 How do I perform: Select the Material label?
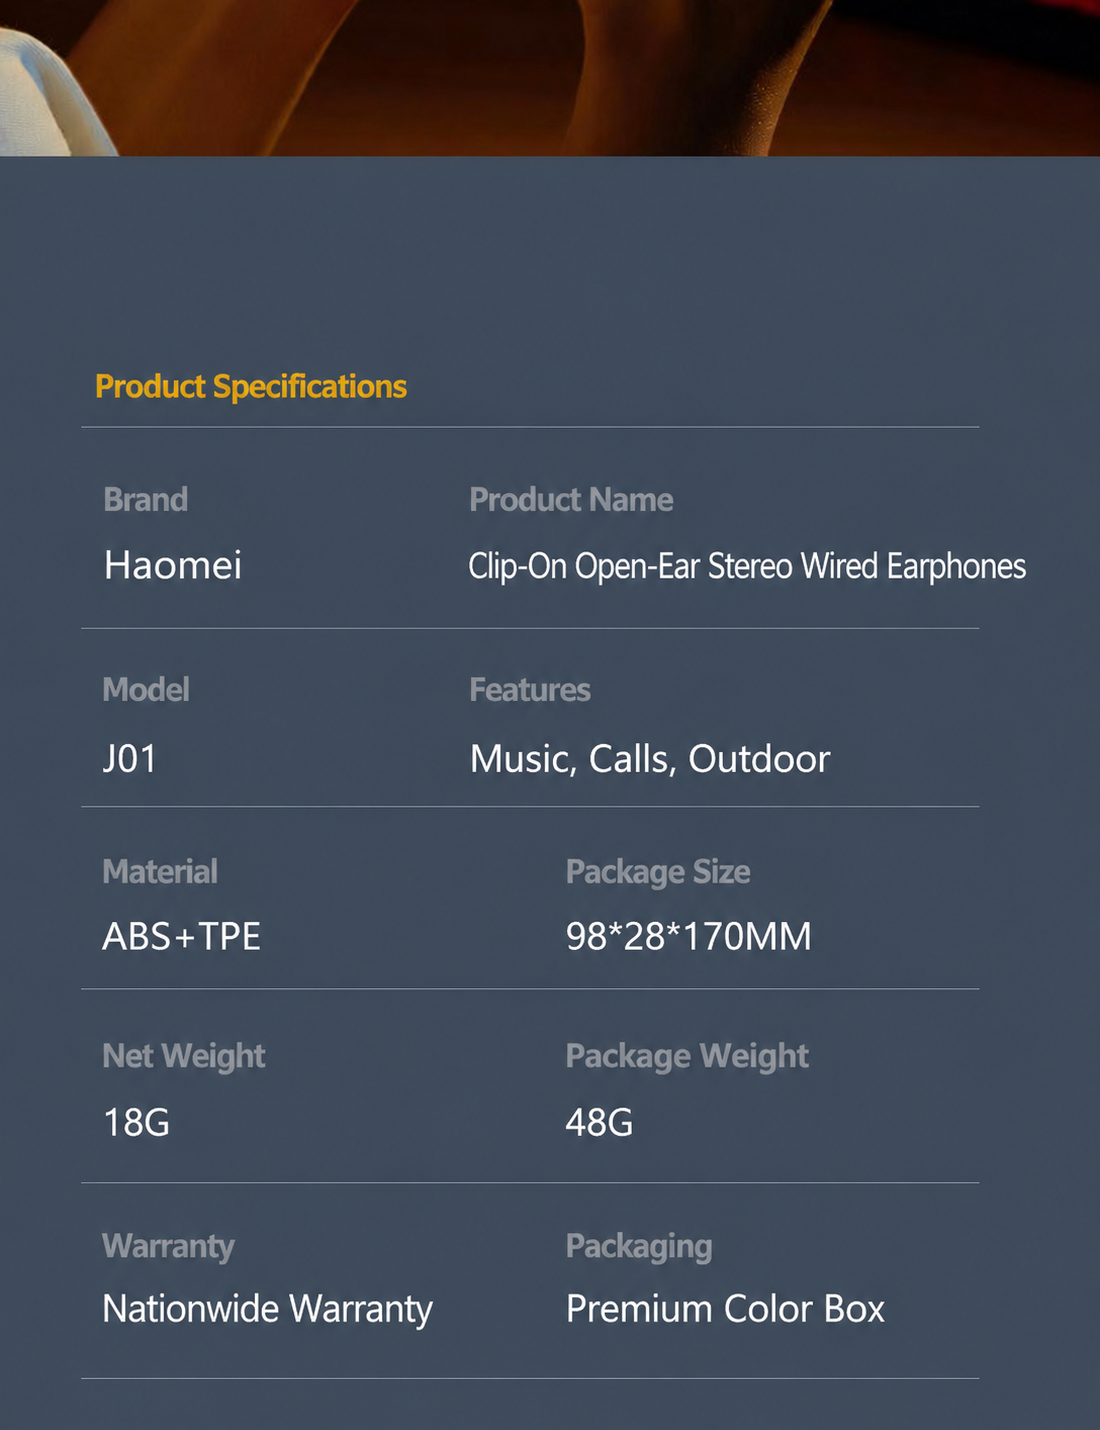point(160,871)
